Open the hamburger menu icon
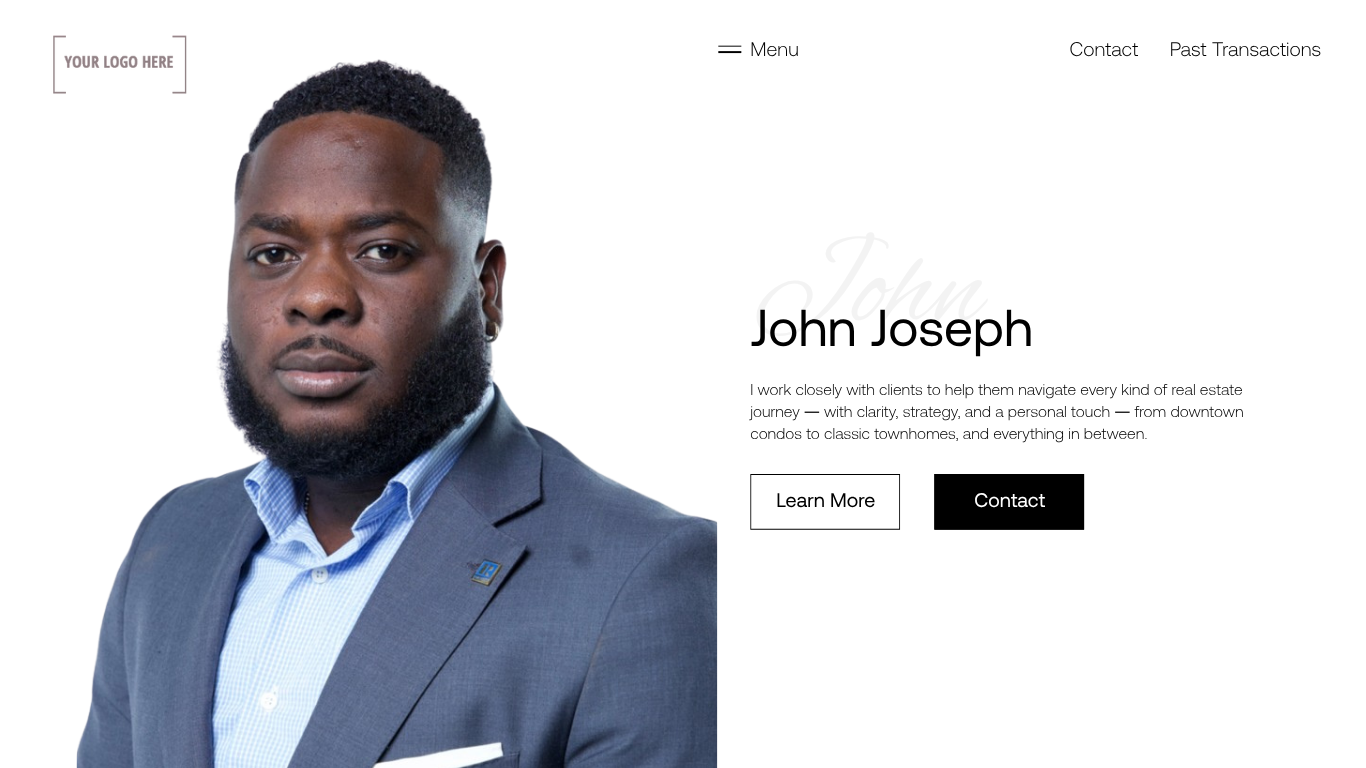 tap(729, 49)
